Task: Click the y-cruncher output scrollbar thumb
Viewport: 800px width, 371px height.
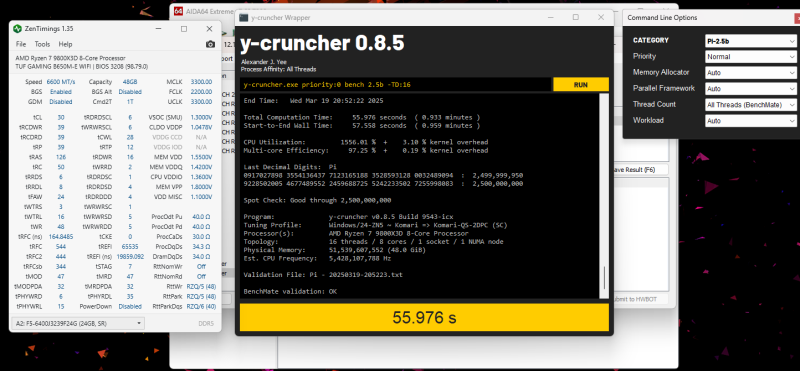Action: coord(604,278)
